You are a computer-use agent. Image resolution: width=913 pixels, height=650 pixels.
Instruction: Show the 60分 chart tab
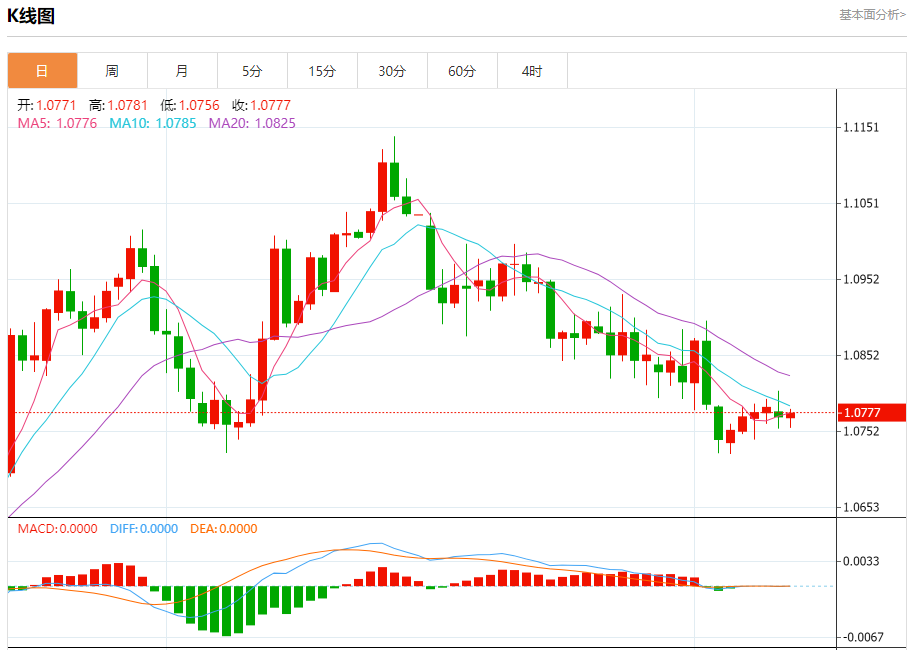(462, 71)
